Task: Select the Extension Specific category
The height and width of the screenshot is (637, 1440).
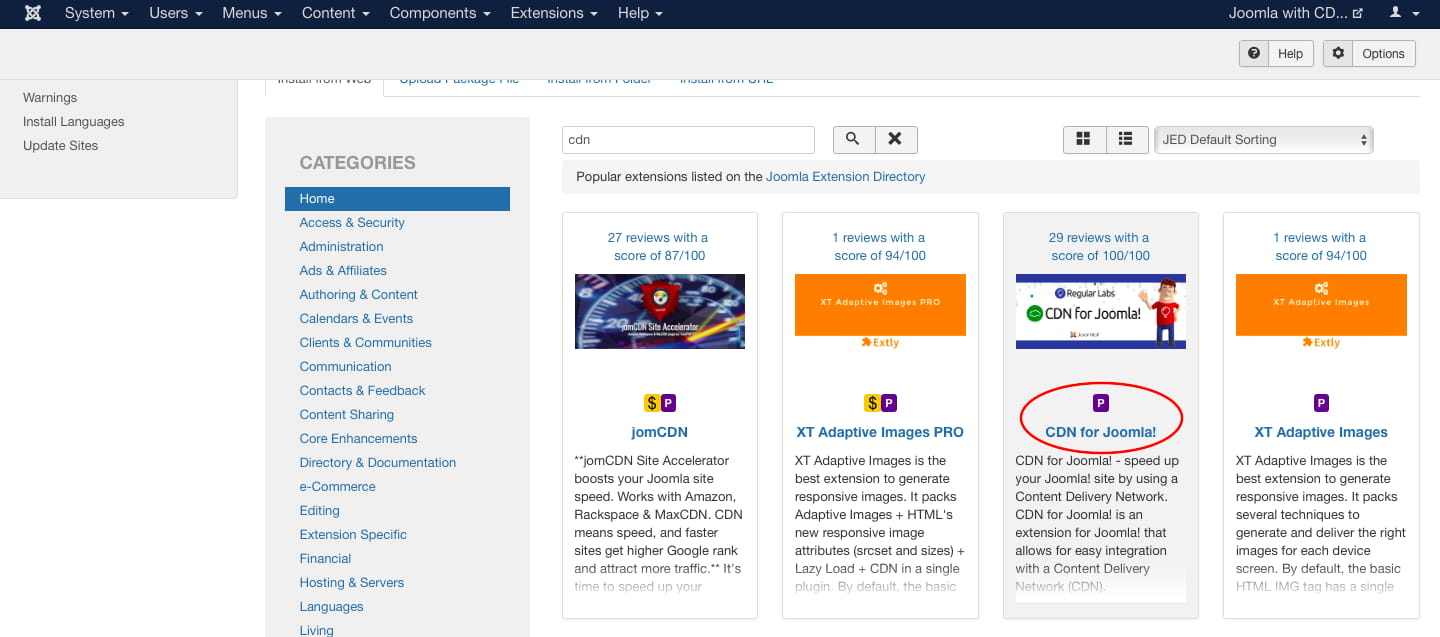Action: [353, 534]
